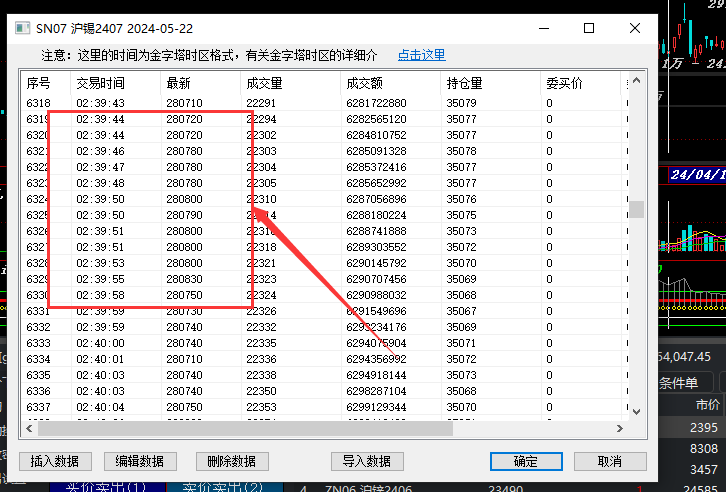Maximize the SN07 data window

[589, 28]
